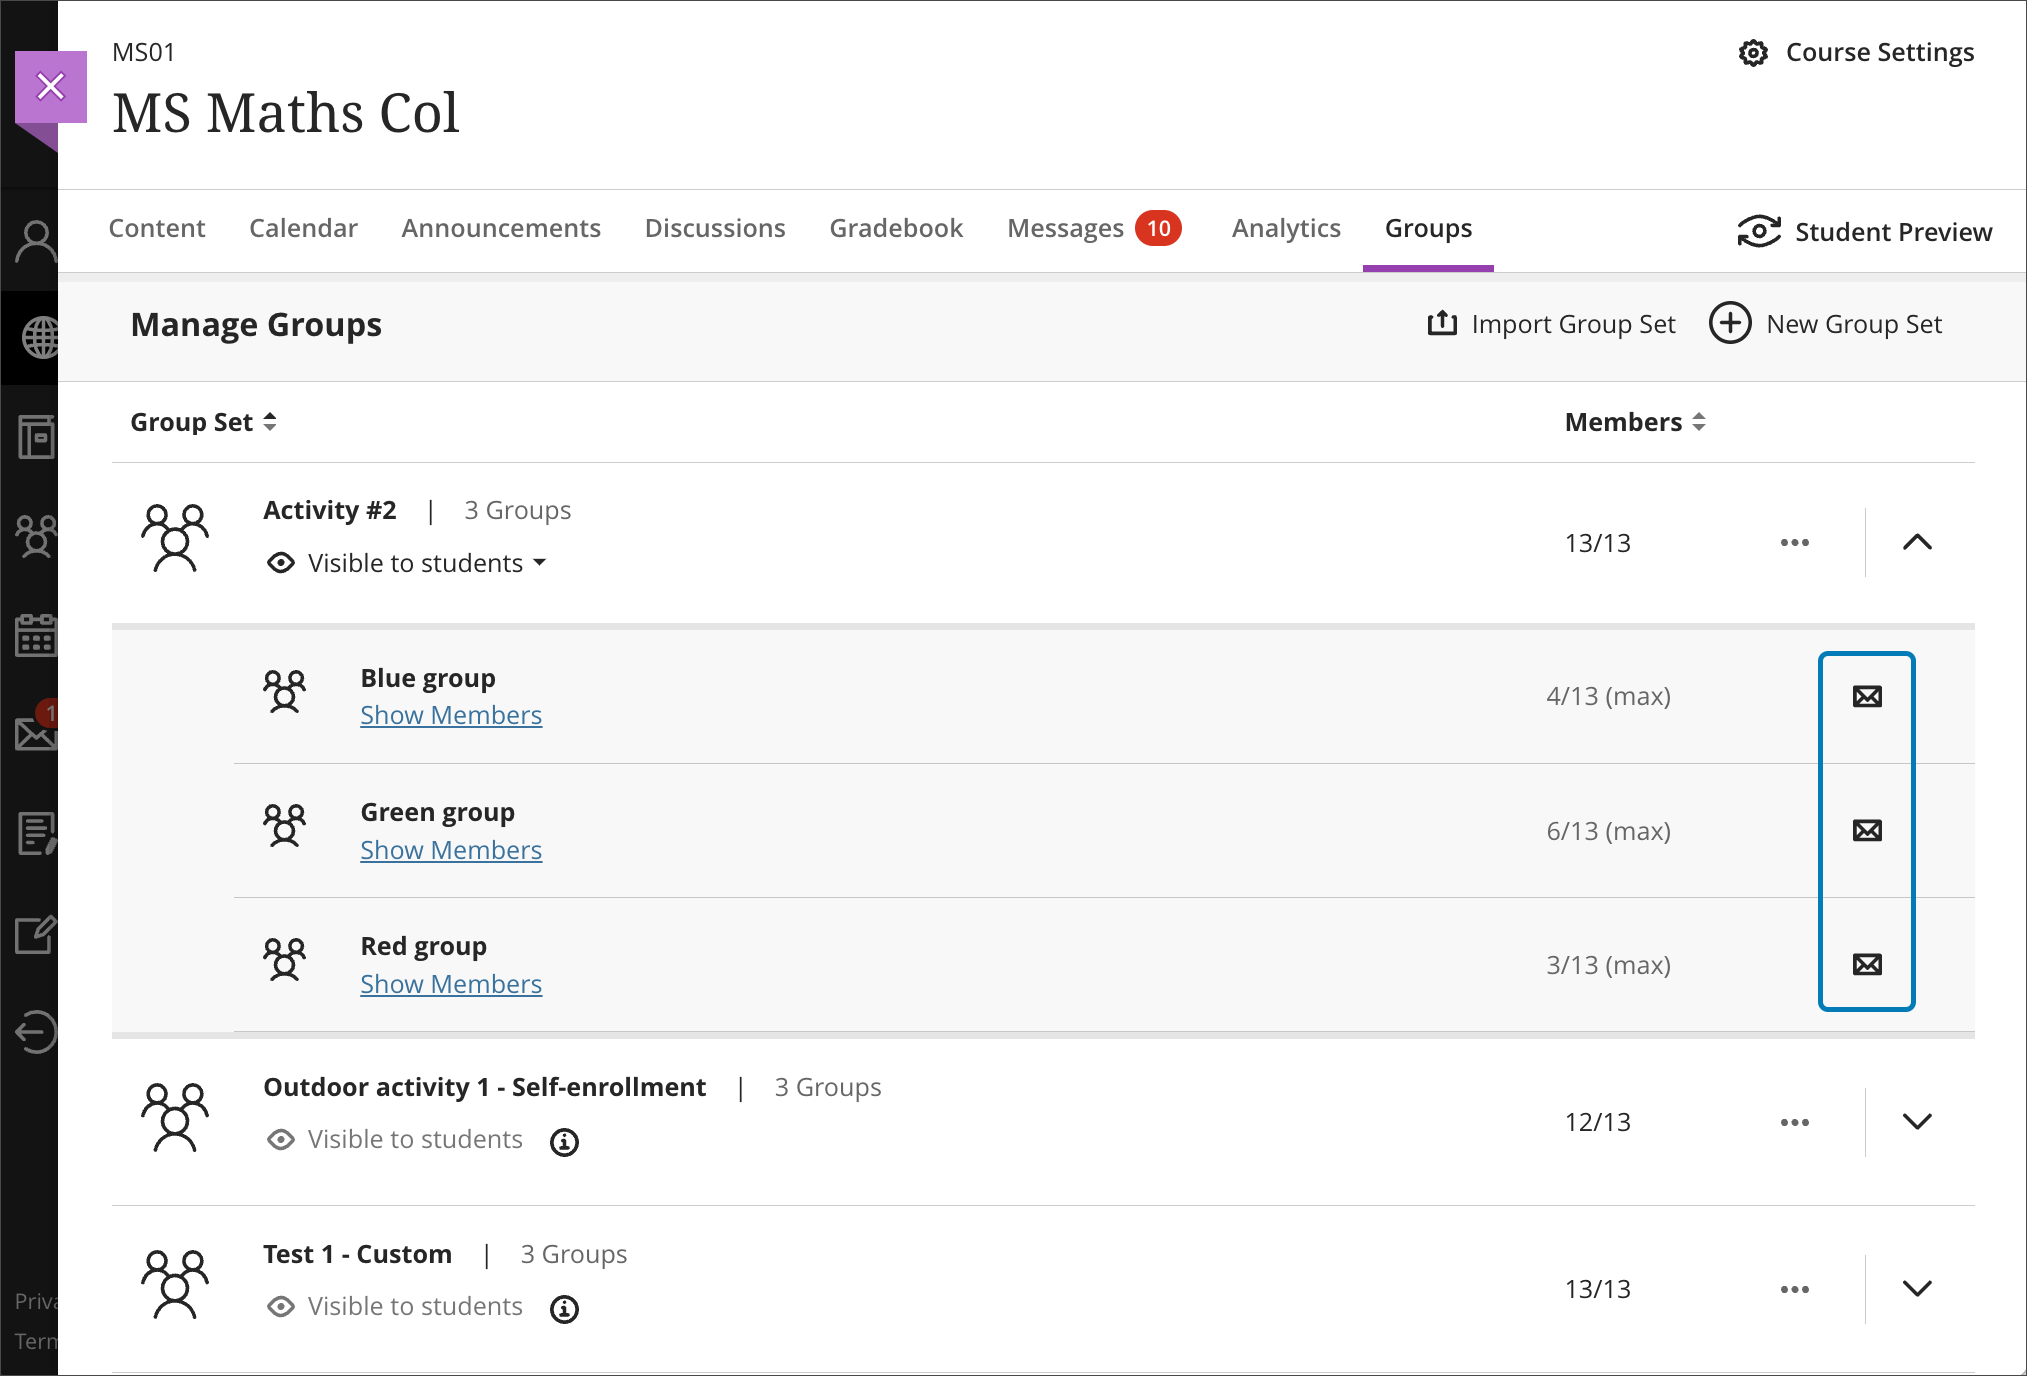
Task: Expand the Test 1 - Custom set
Action: tap(1916, 1288)
